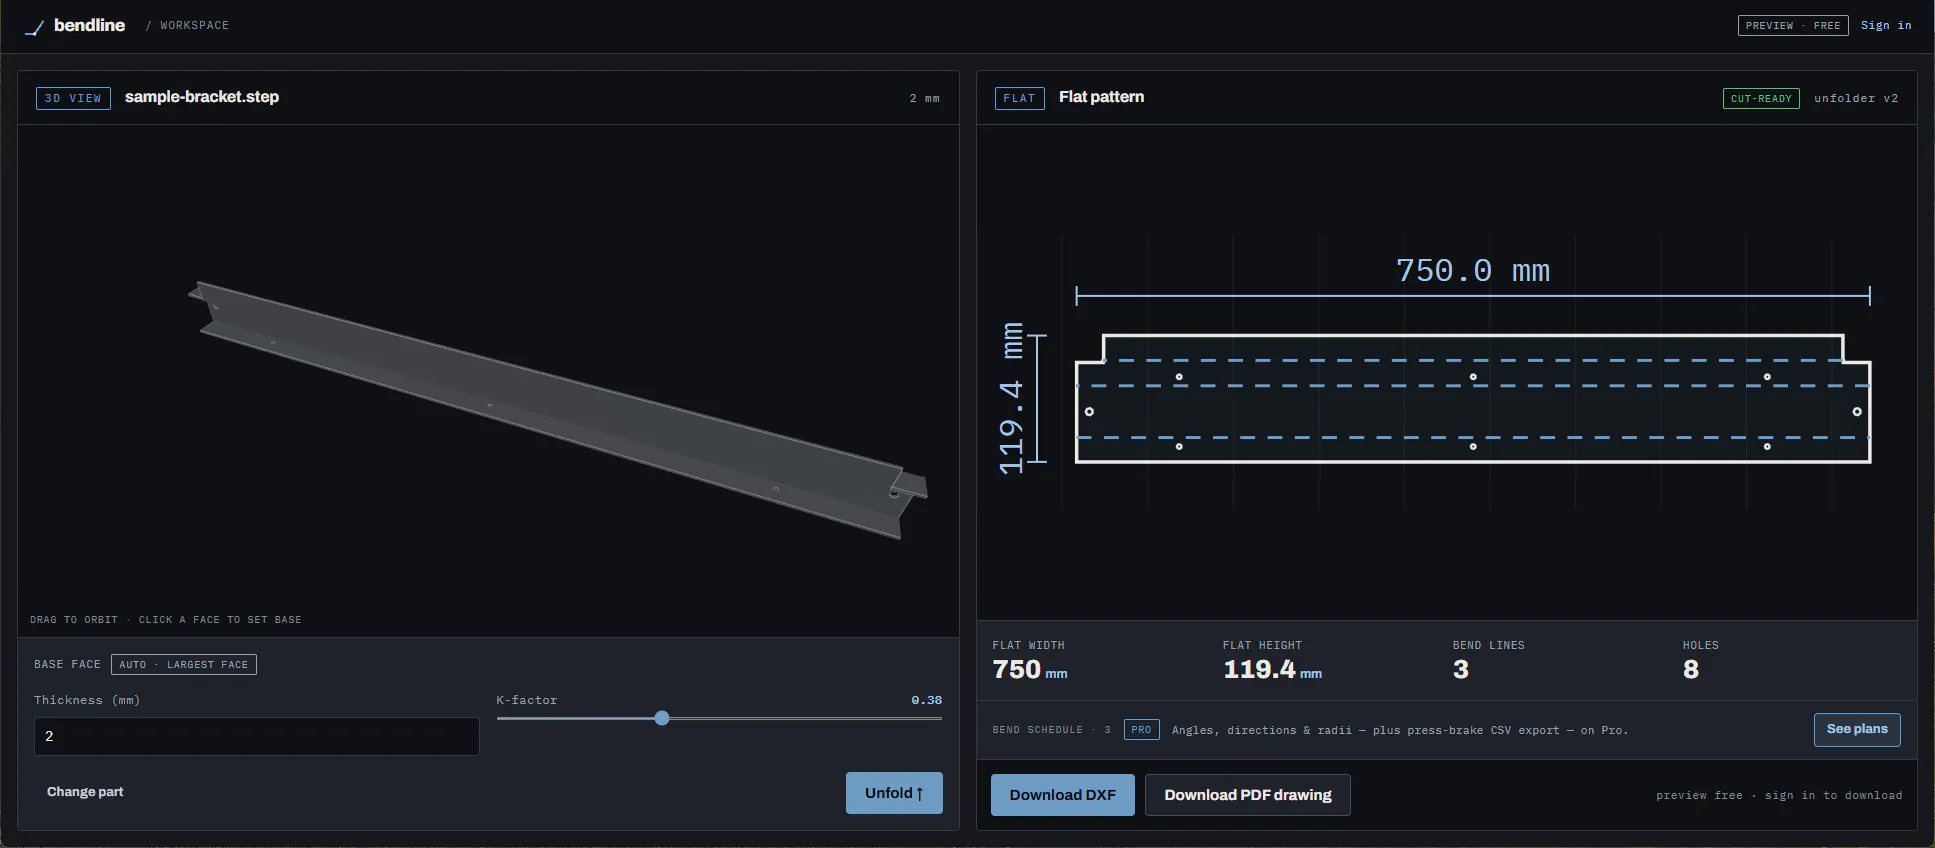Image resolution: width=1935 pixels, height=848 pixels.
Task: Click the PREVIEW · FREE badge
Action: 1793,25
